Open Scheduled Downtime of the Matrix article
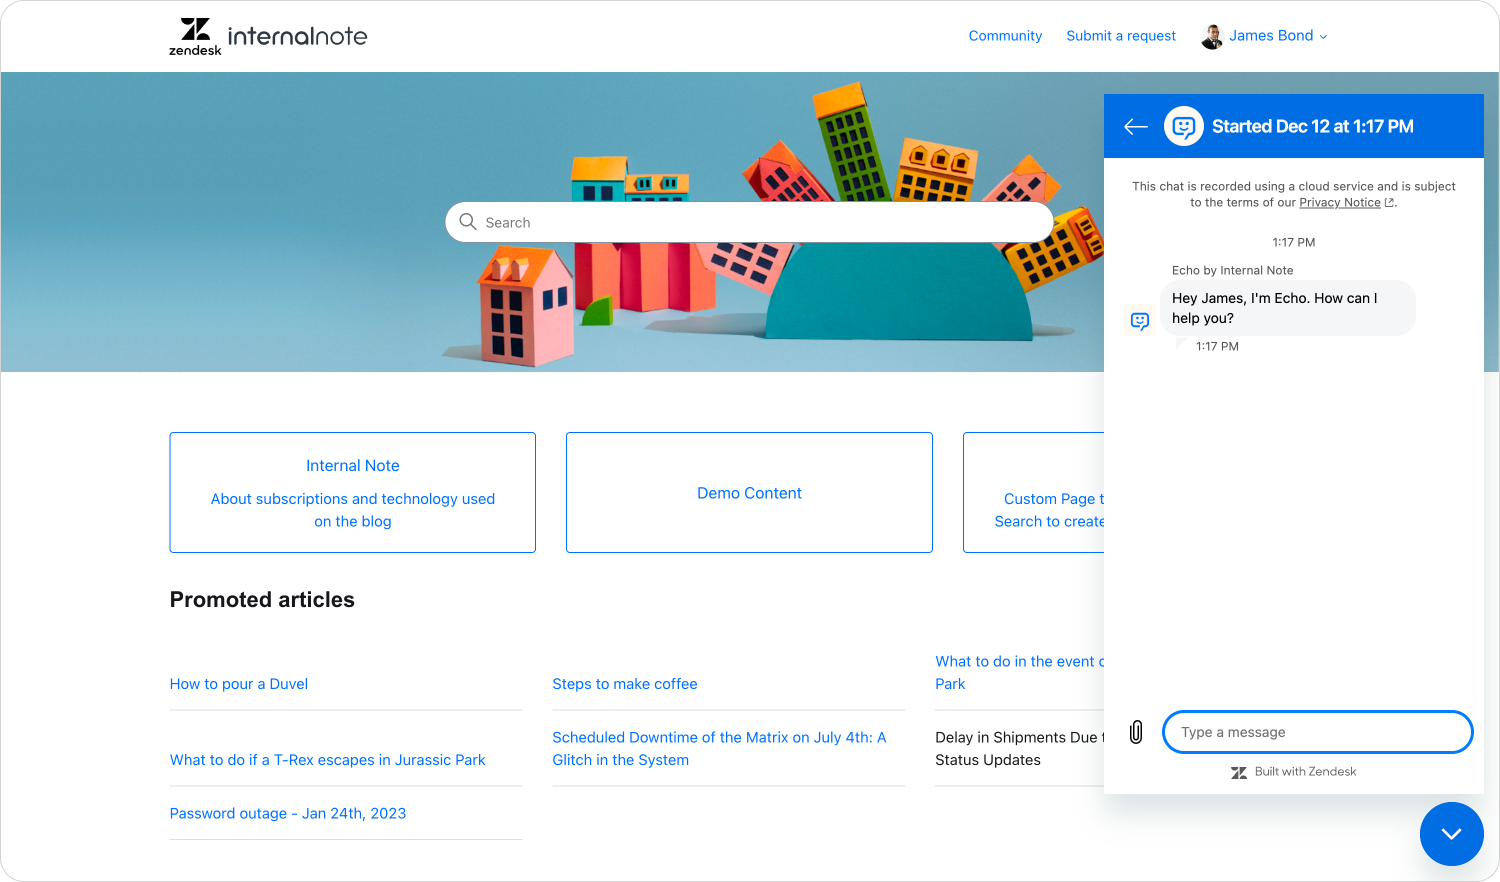Screen dimensions: 1500x882 click(x=719, y=748)
